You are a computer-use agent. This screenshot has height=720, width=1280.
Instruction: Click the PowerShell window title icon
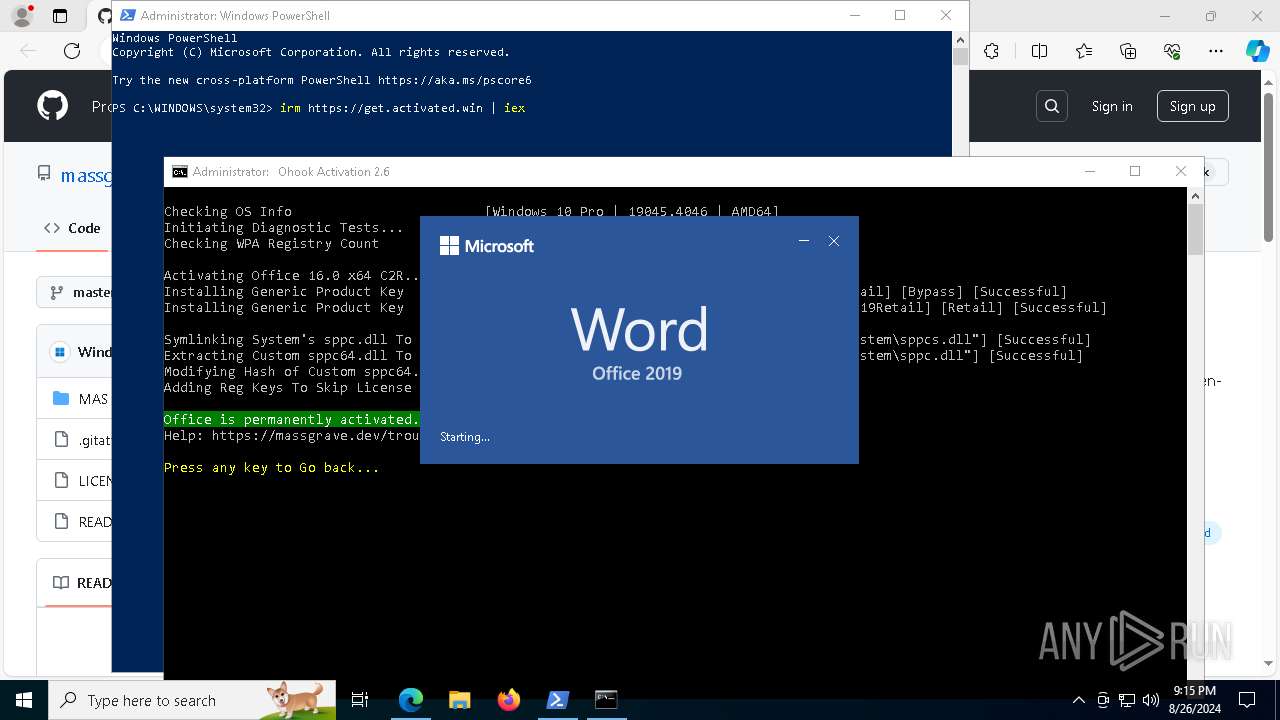point(127,15)
